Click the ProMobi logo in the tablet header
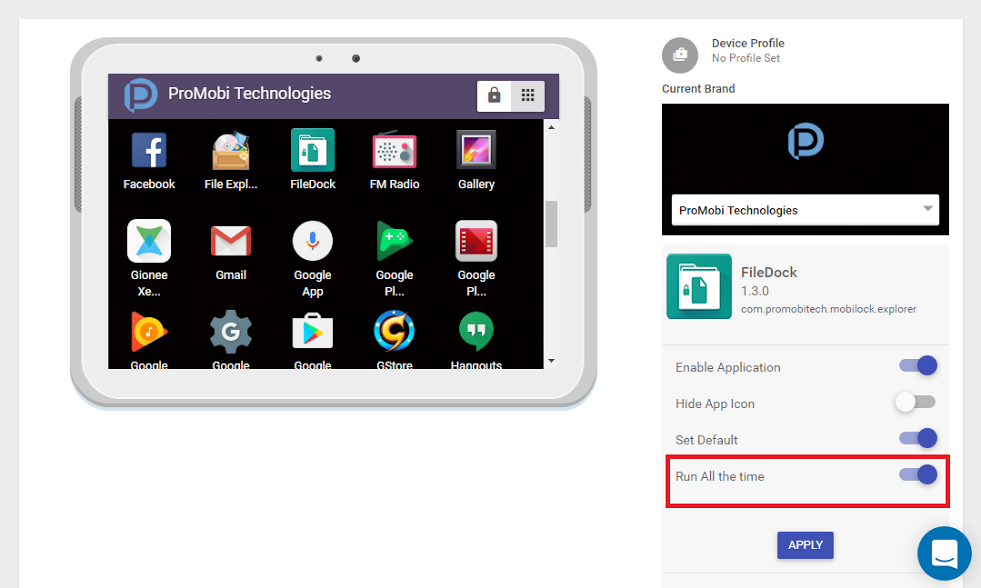Image resolution: width=981 pixels, height=588 pixels. click(141, 95)
